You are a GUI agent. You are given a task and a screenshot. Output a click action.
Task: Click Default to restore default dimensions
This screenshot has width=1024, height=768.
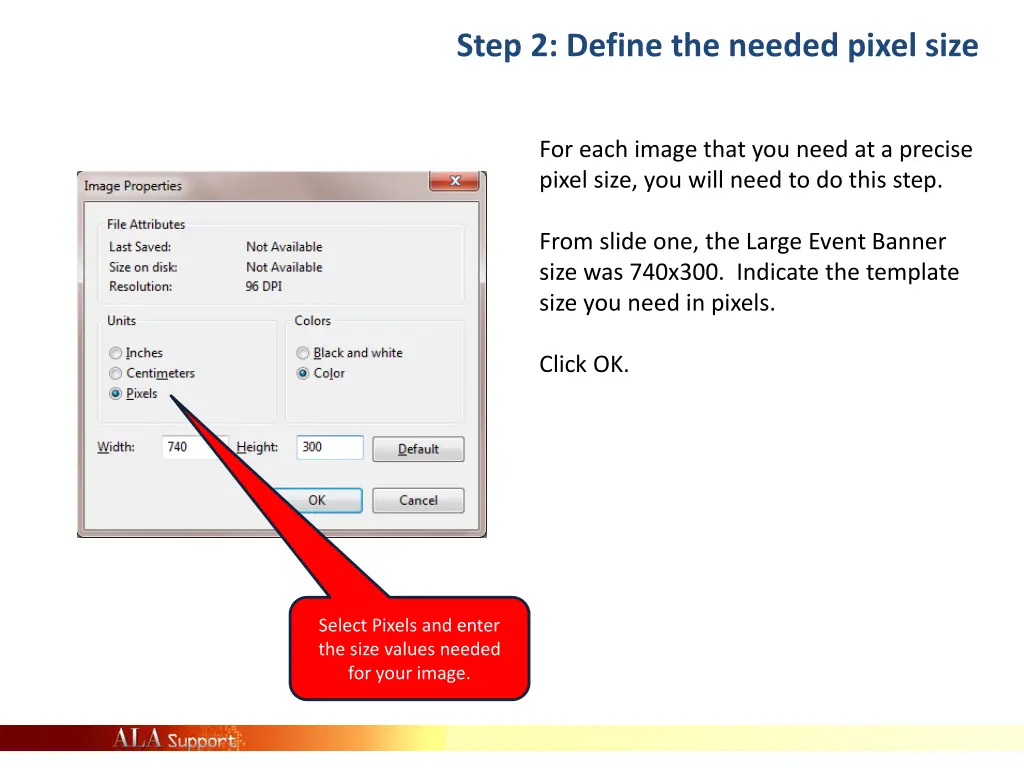click(418, 448)
